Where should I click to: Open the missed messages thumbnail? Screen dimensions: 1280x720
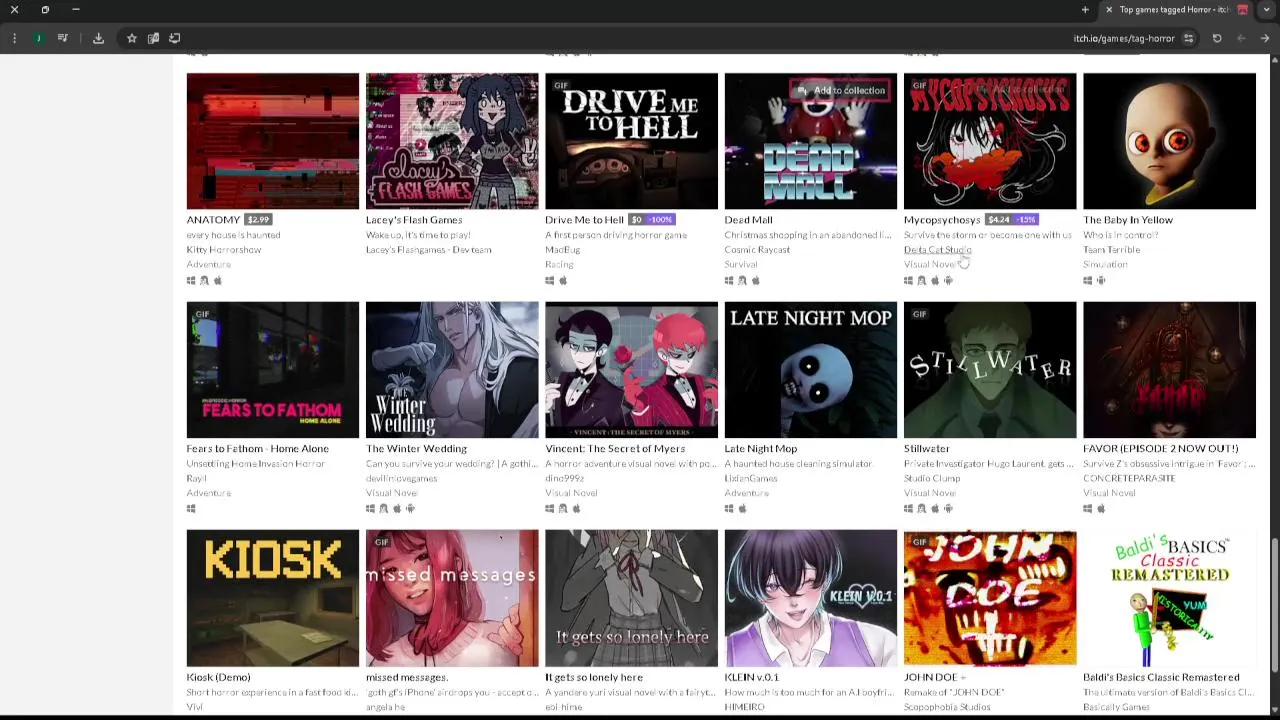click(452, 598)
